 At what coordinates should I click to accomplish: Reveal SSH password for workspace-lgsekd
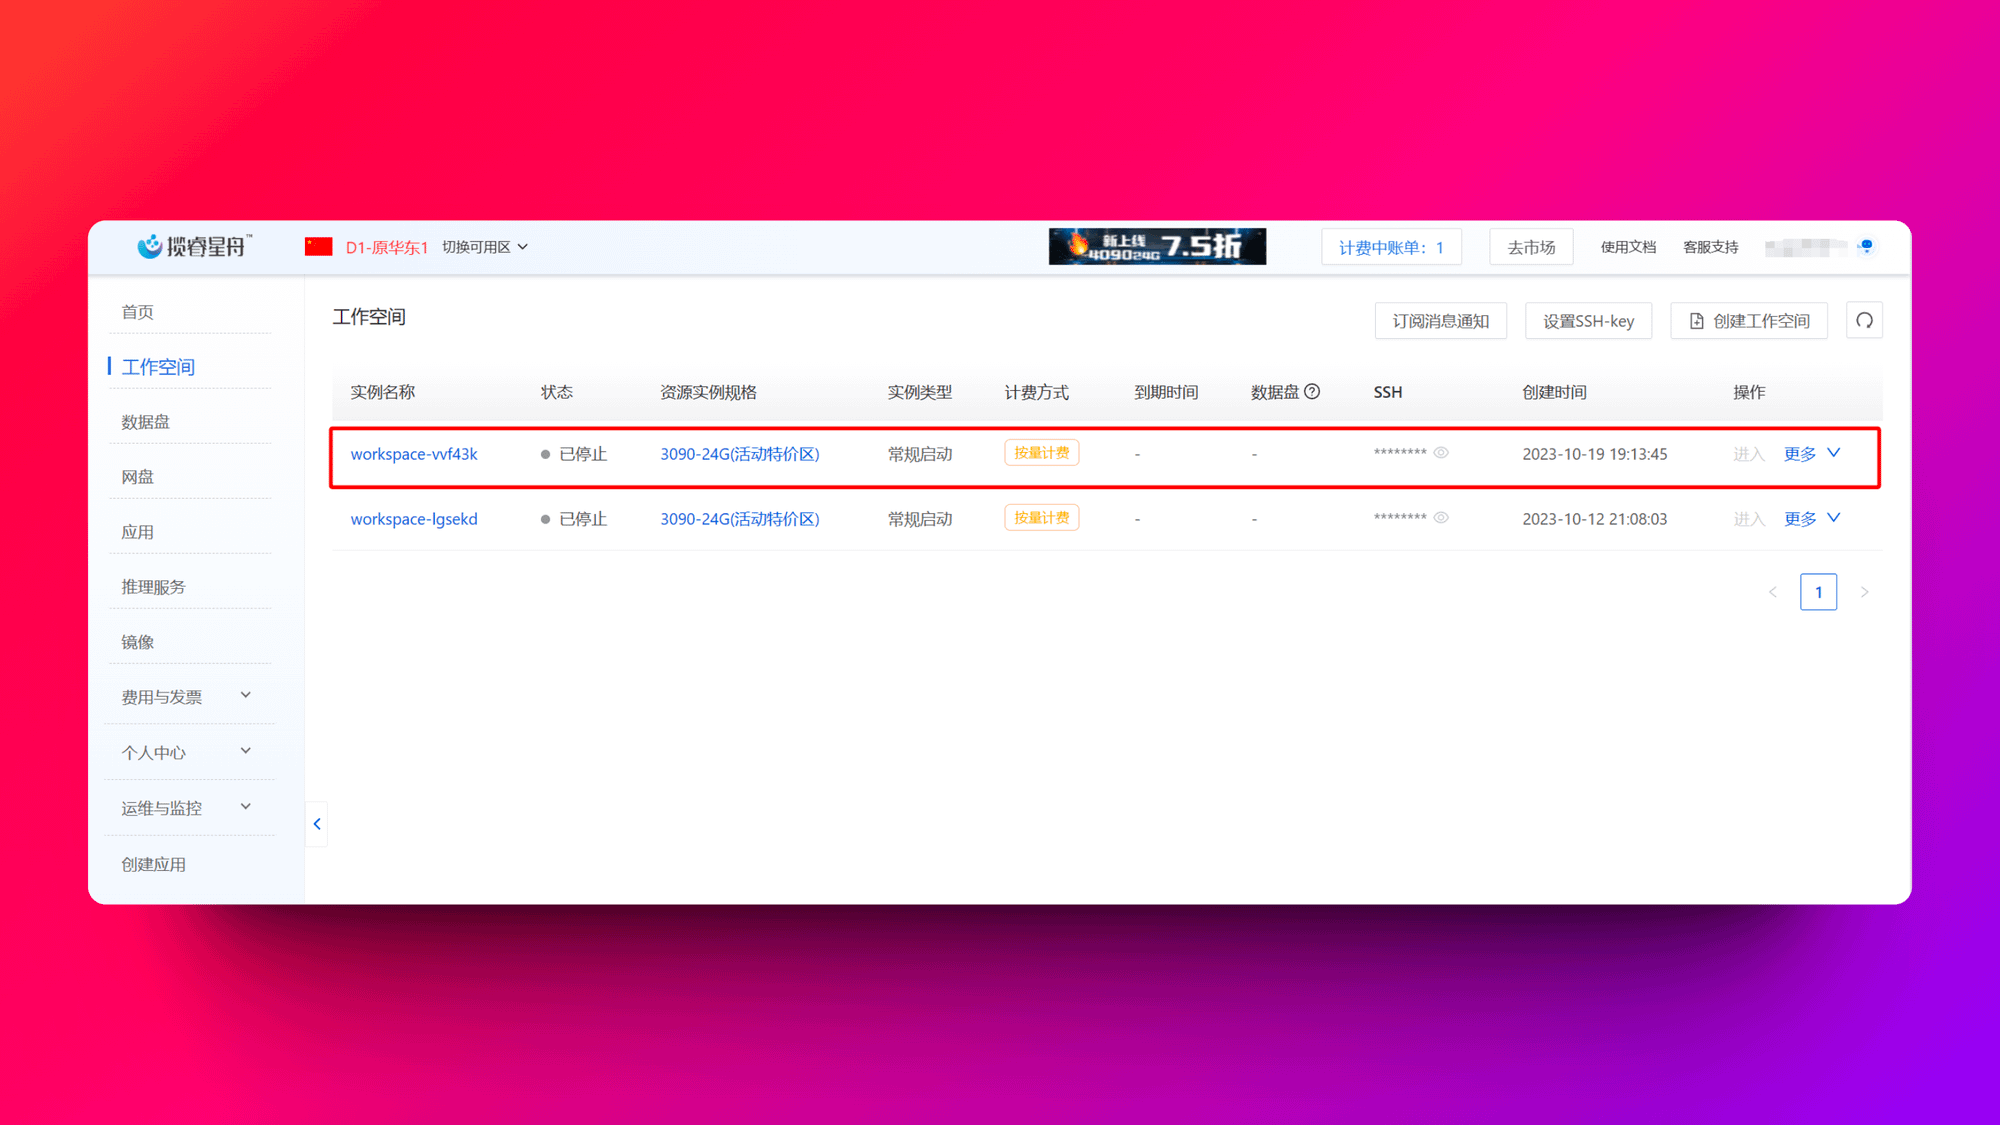tap(1441, 518)
